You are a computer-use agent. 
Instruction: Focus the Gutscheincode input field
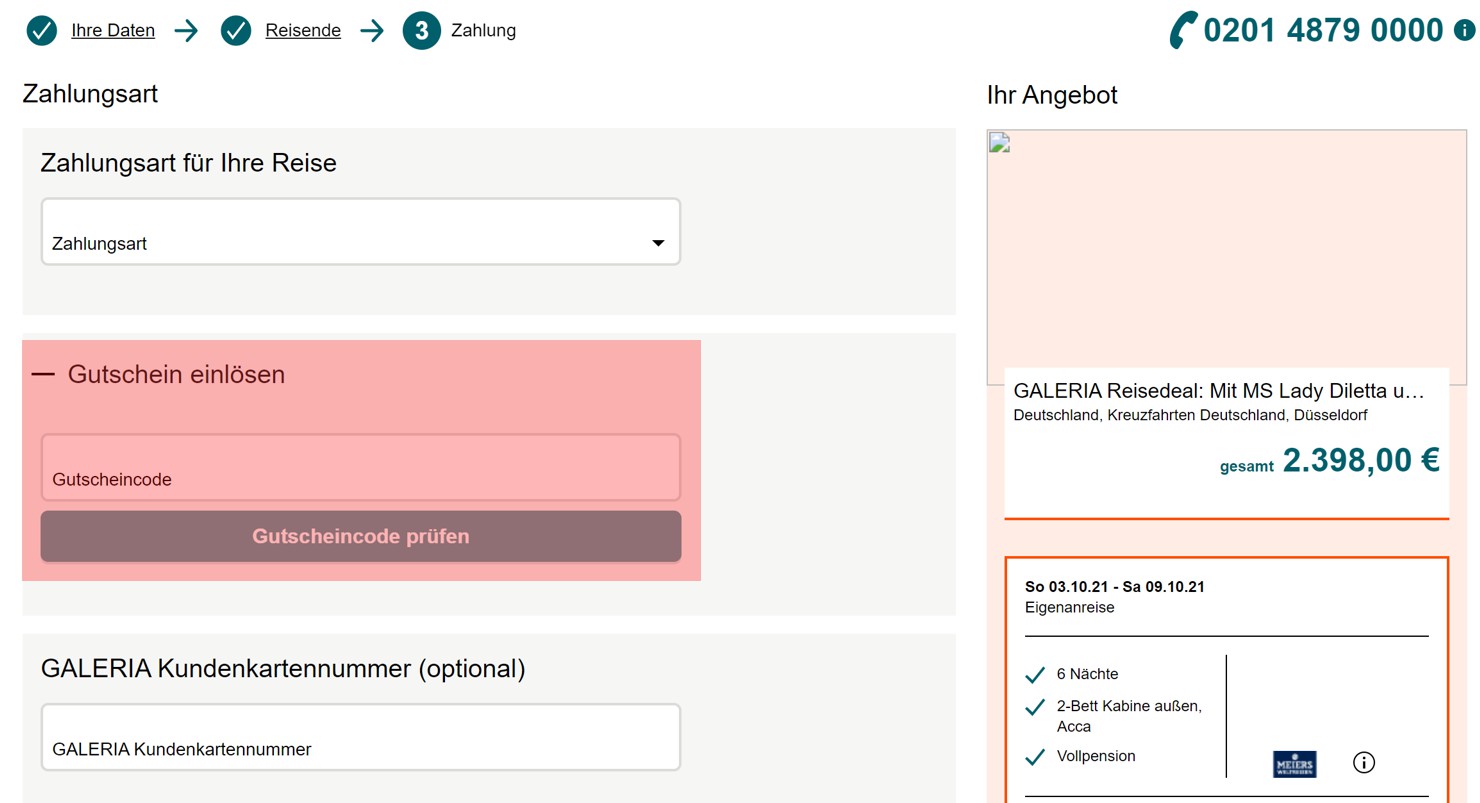pyautogui.click(x=360, y=467)
